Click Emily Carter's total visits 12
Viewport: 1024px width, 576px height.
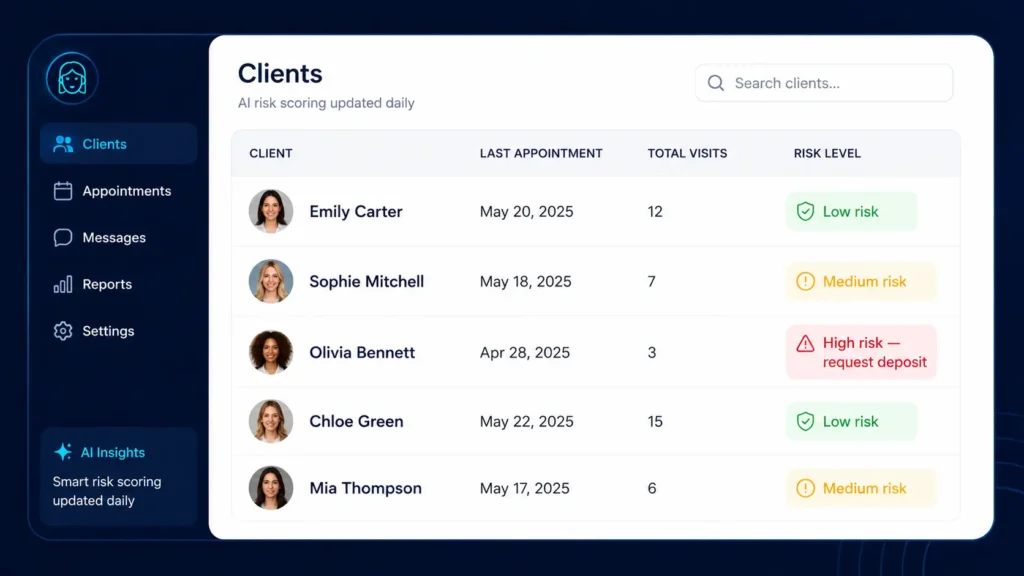pyautogui.click(x=655, y=212)
